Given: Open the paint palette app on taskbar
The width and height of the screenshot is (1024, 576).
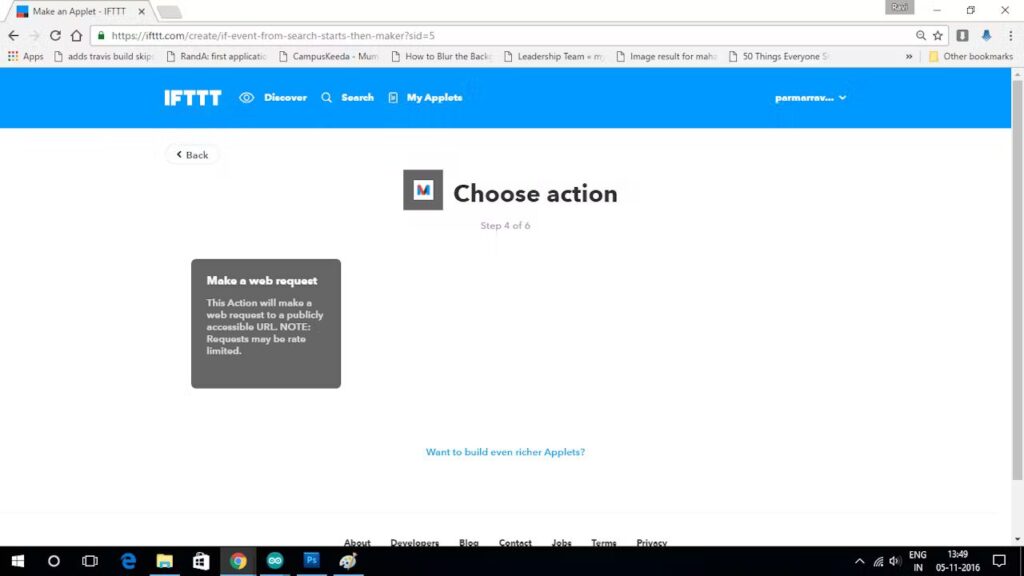Looking at the screenshot, I should (348, 561).
